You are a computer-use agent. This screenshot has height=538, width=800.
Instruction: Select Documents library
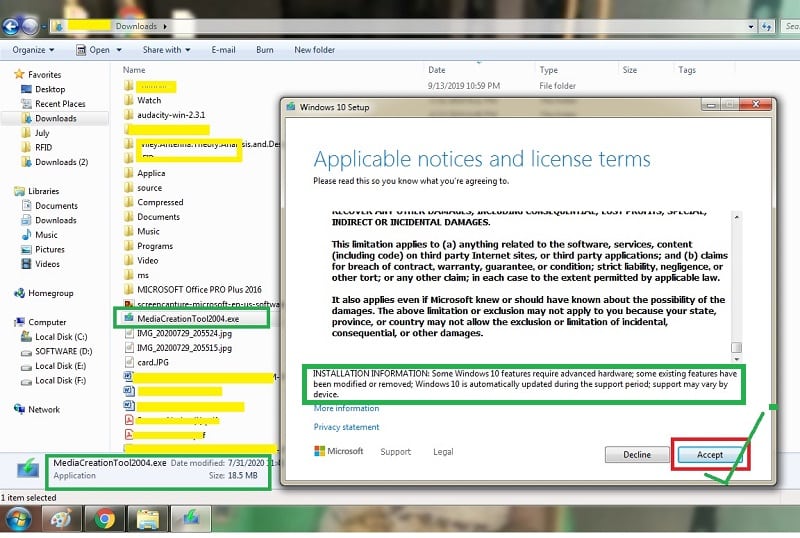tap(56, 206)
